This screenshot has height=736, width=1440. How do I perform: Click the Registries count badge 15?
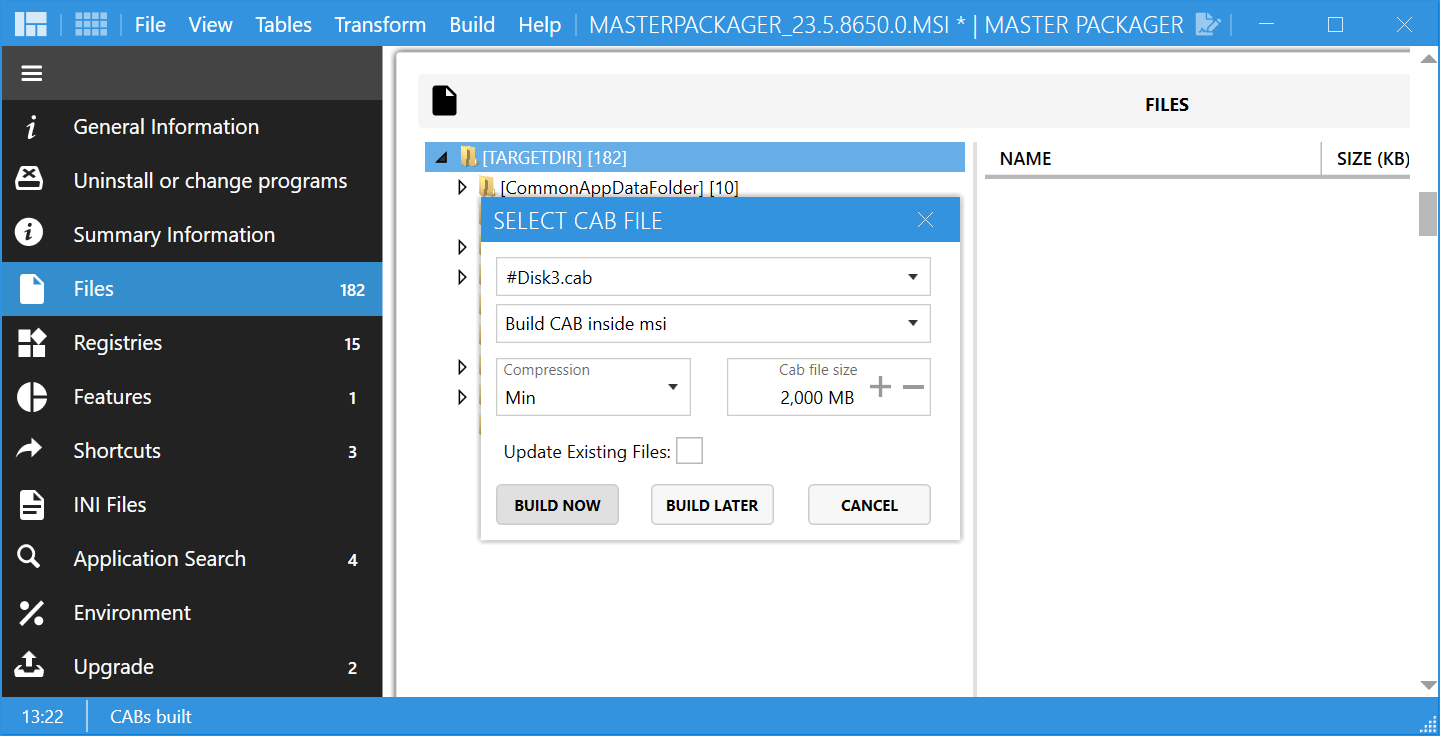click(352, 344)
